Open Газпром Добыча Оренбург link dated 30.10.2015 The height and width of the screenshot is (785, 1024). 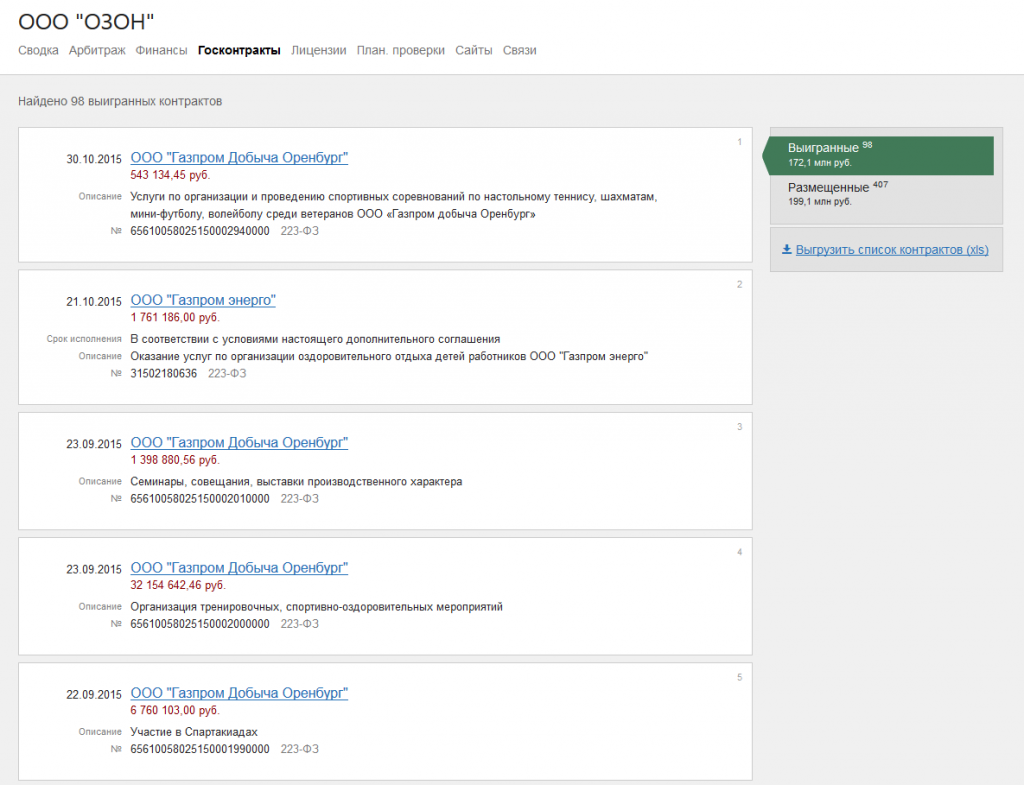click(239, 157)
